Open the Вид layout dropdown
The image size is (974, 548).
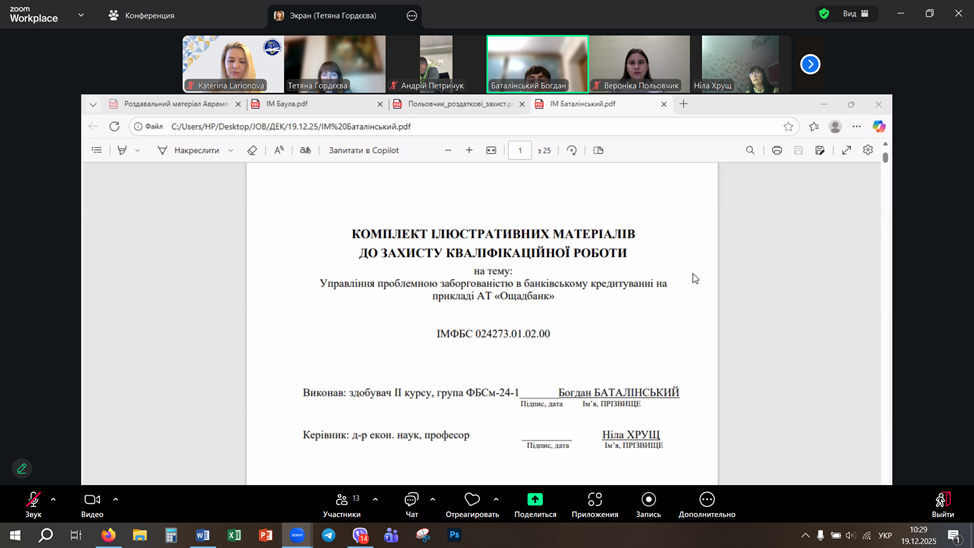pyautogui.click(x=856, y=14)
